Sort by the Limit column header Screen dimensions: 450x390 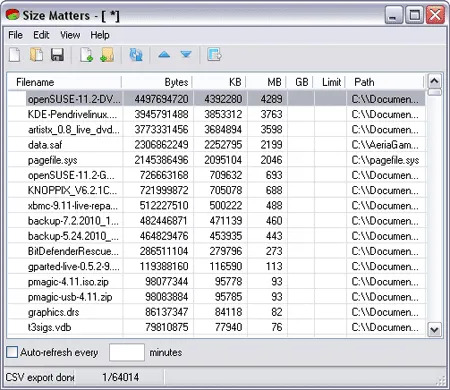tap(329, 82)
